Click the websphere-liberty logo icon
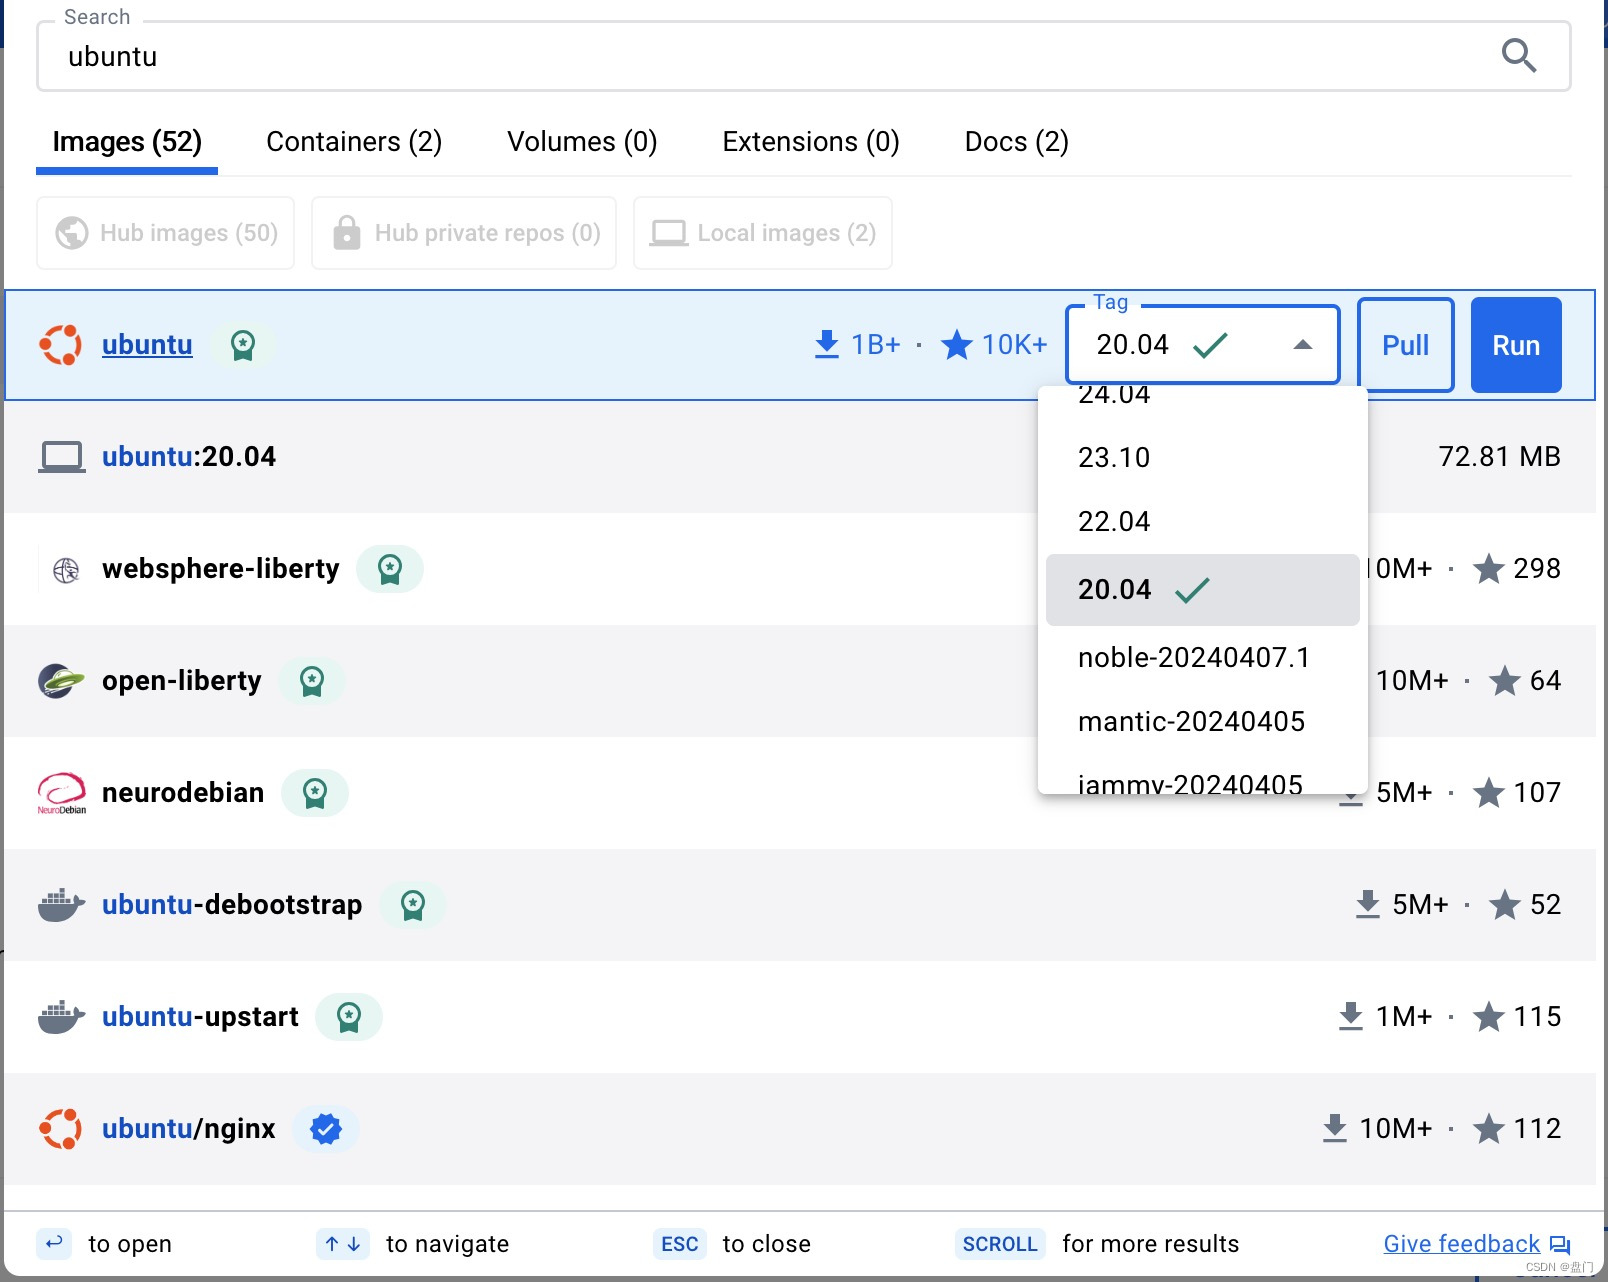Image resolution: width=1608 pixels, height=1282 pixels. pos(66,570)
